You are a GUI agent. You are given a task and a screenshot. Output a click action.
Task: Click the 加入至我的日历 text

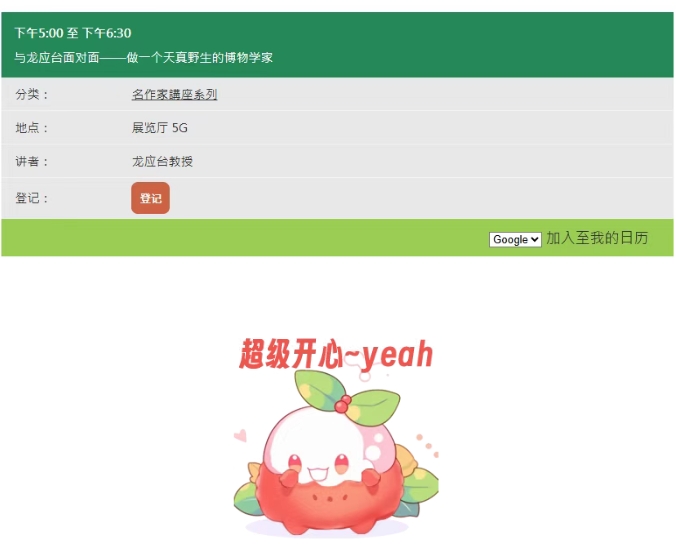pyautogui.click(x=597, y=238)
